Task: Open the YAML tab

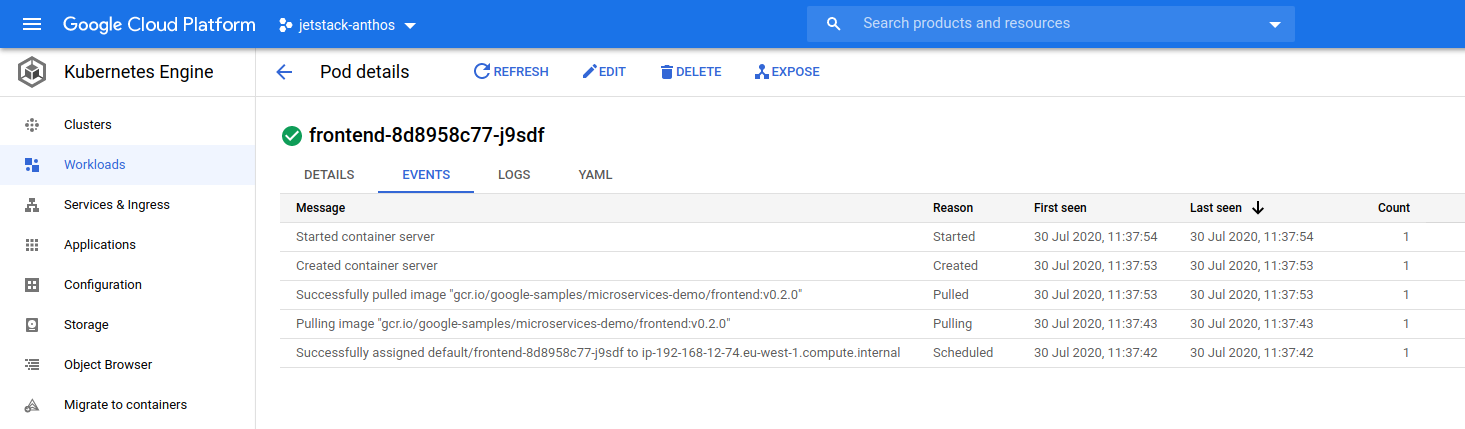Action: click(x=595, y=175)
